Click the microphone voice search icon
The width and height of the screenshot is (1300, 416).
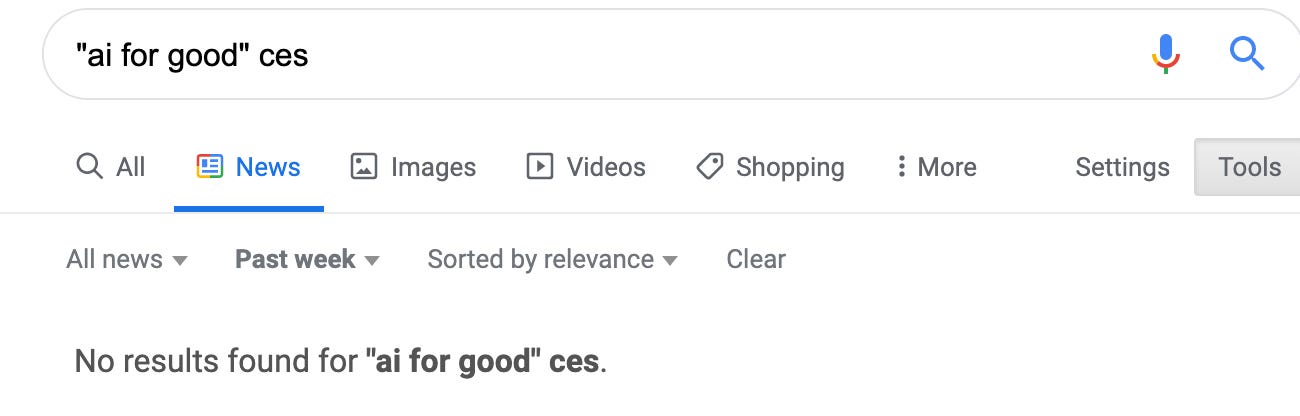(1166, 54)
